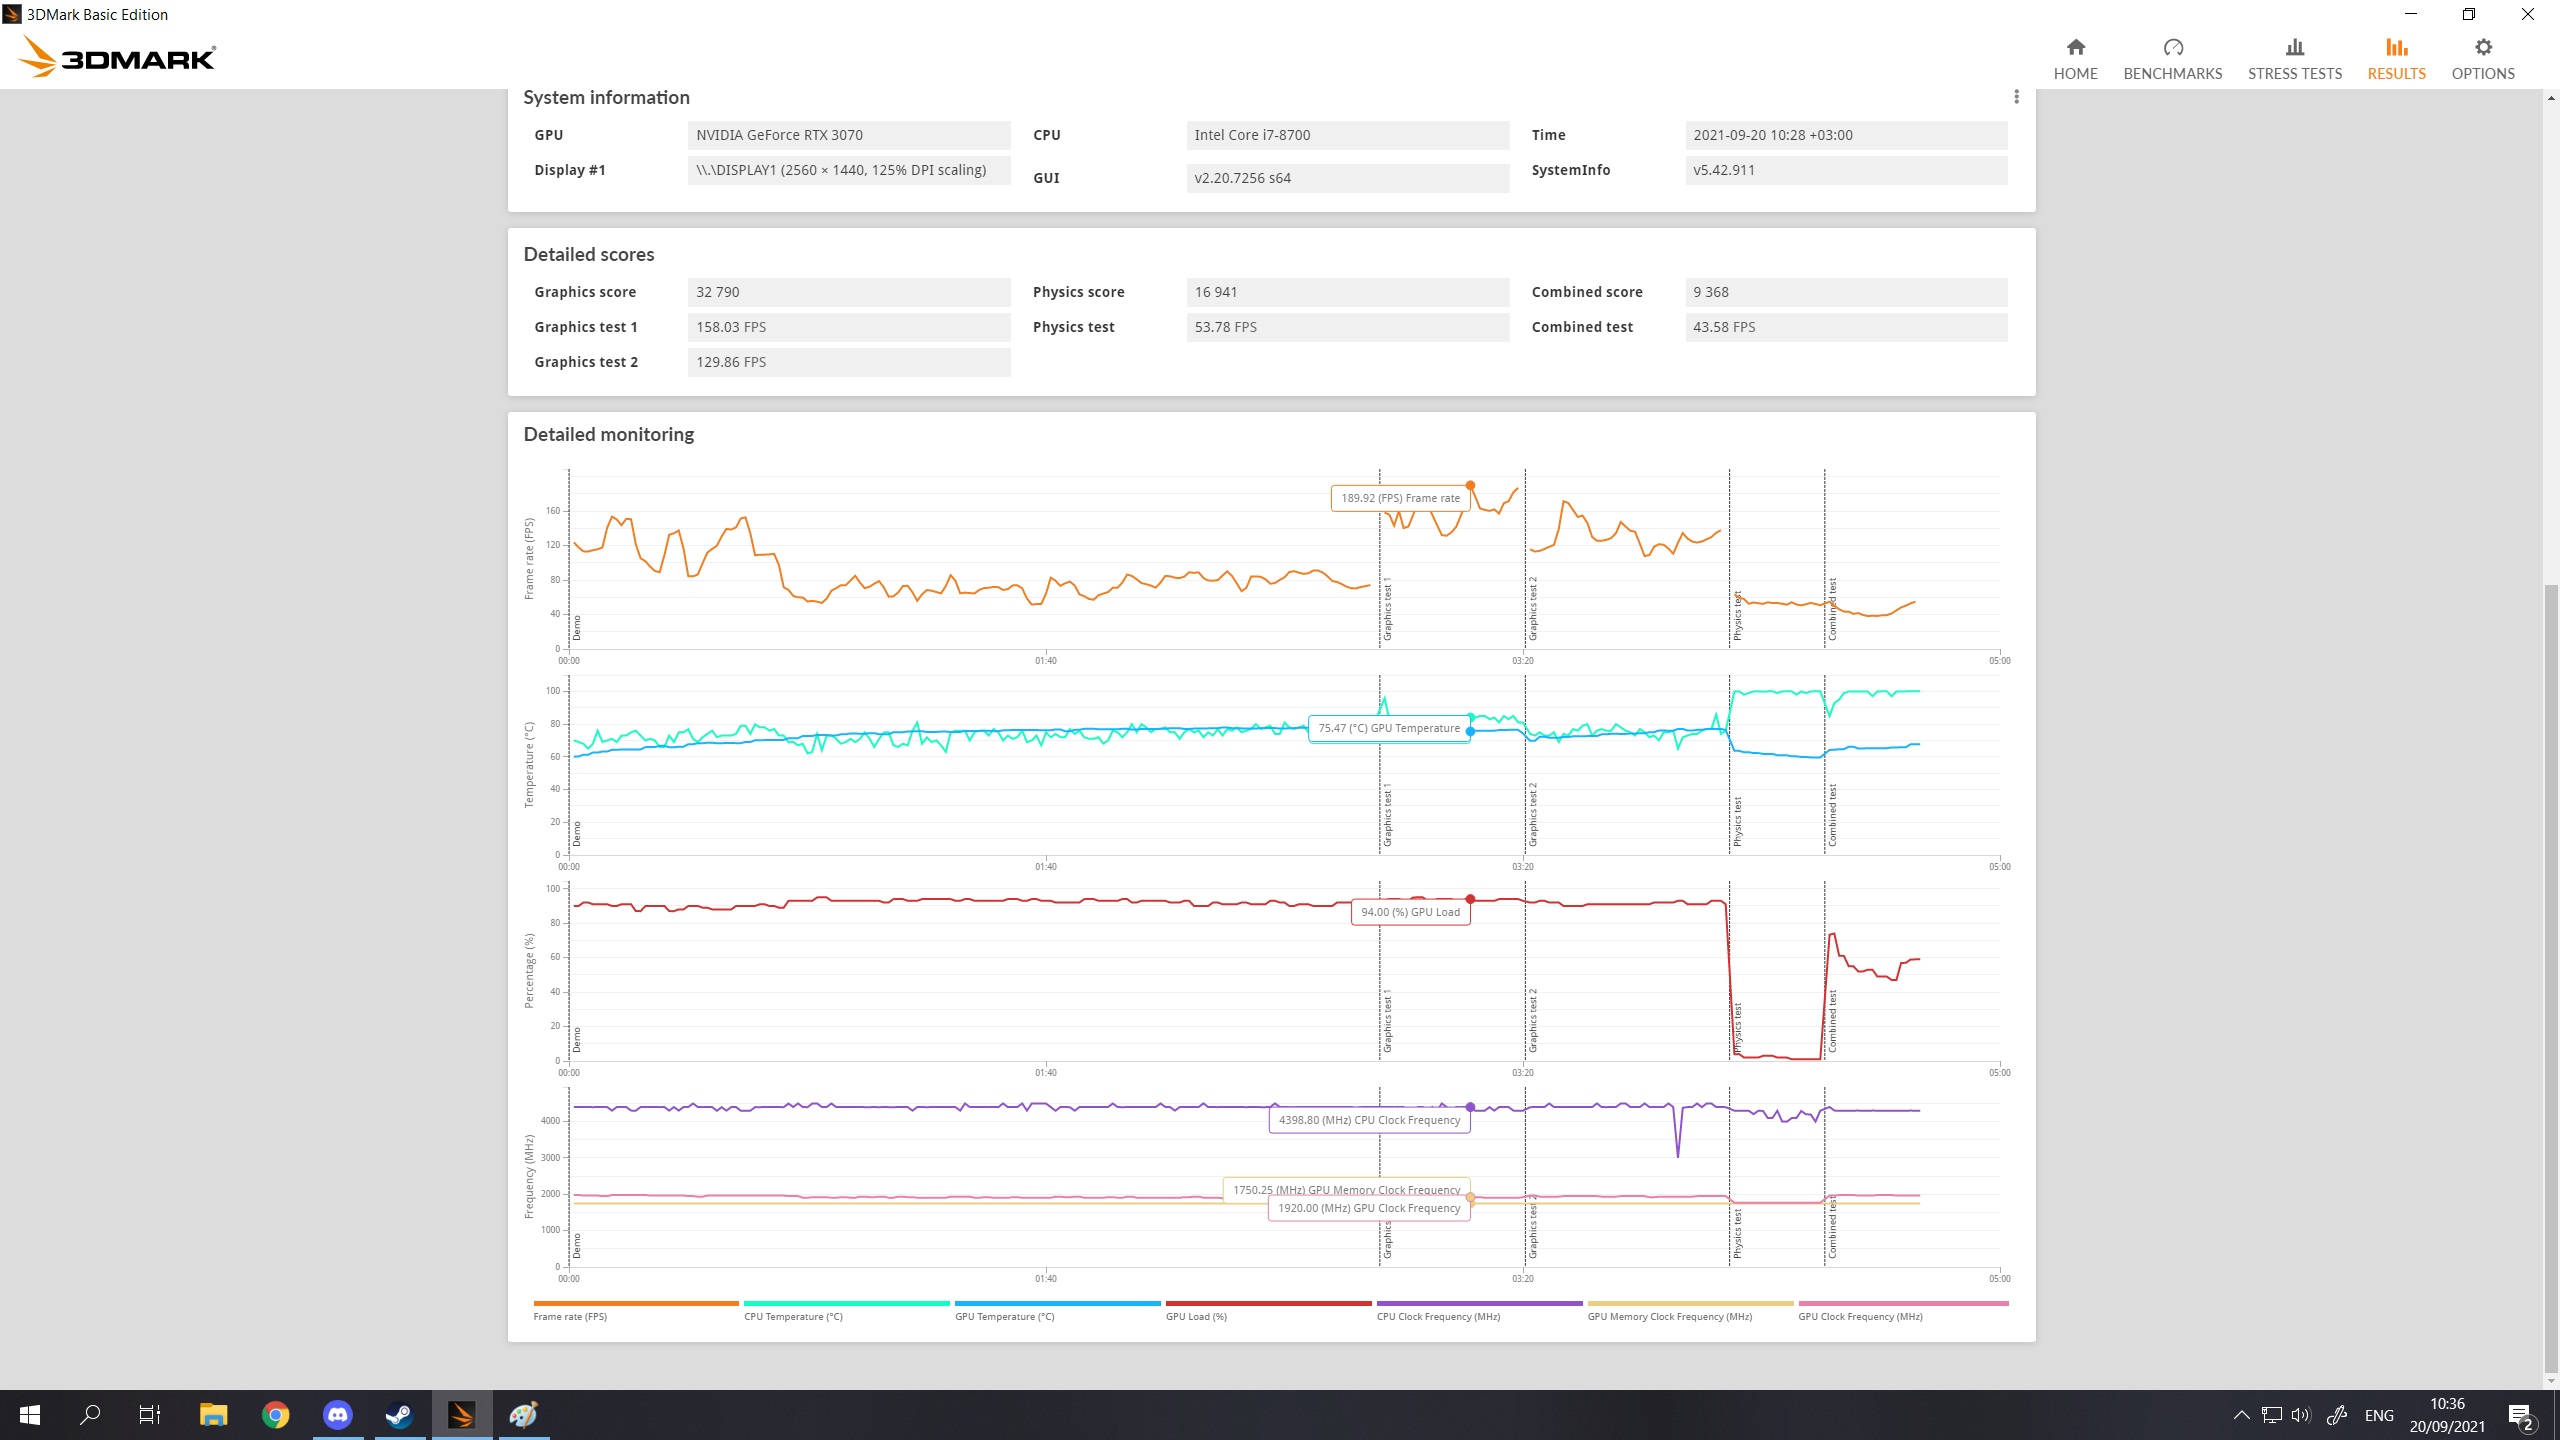The width and height of the screenshot is (2560, 1440).
Task: Toggle CPU Temperature legend series
Action: coord(846,1310)
